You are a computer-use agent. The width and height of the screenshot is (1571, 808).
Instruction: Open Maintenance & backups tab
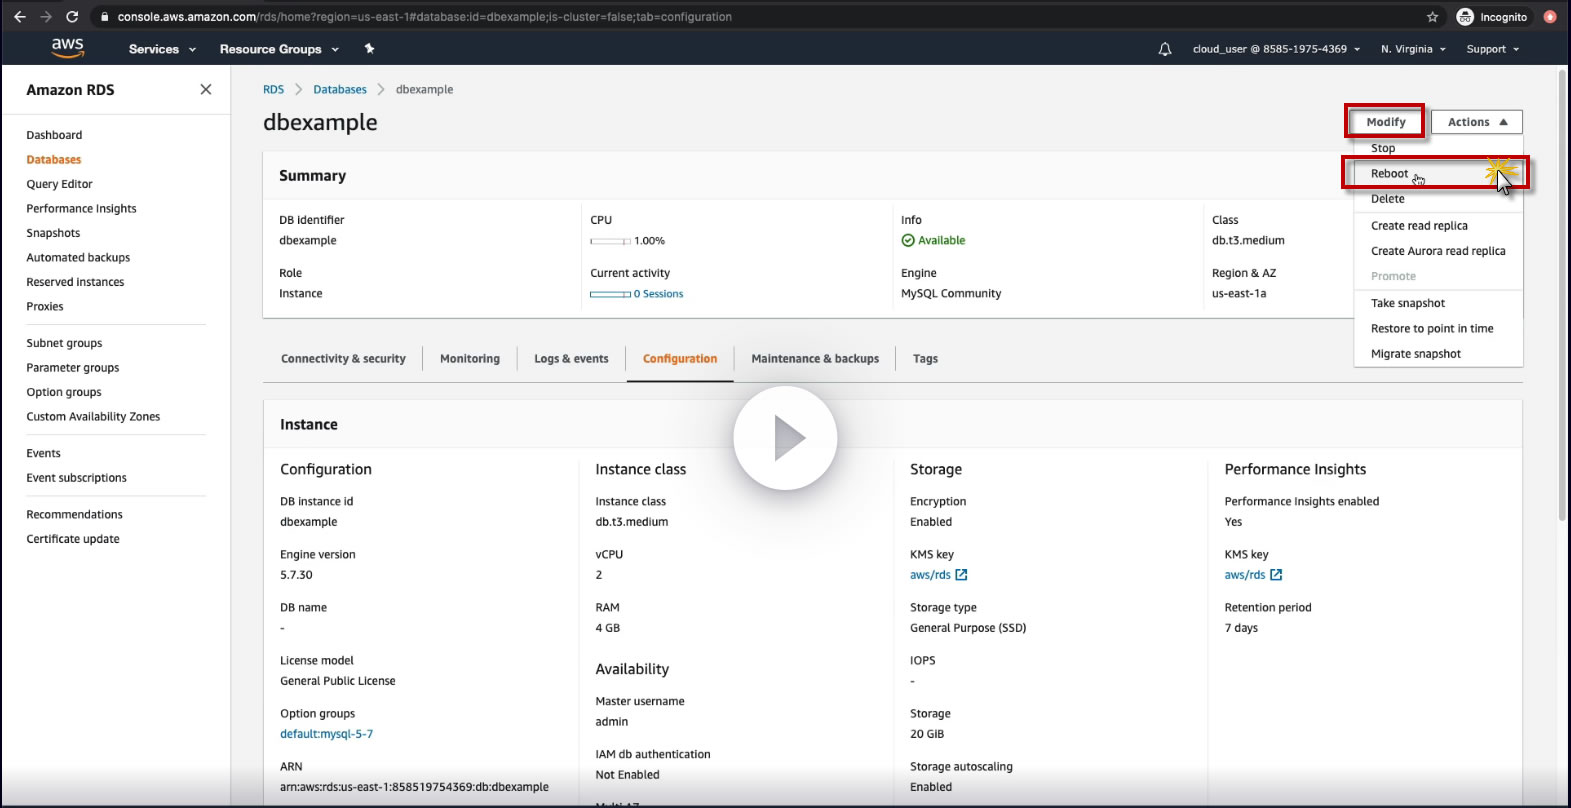pyautogui.click(x=815, y=359)
